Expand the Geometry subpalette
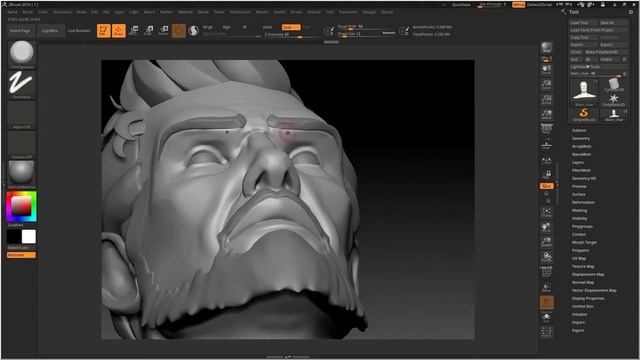Viewport: 640px width, 360px height. tap(580, 138)
